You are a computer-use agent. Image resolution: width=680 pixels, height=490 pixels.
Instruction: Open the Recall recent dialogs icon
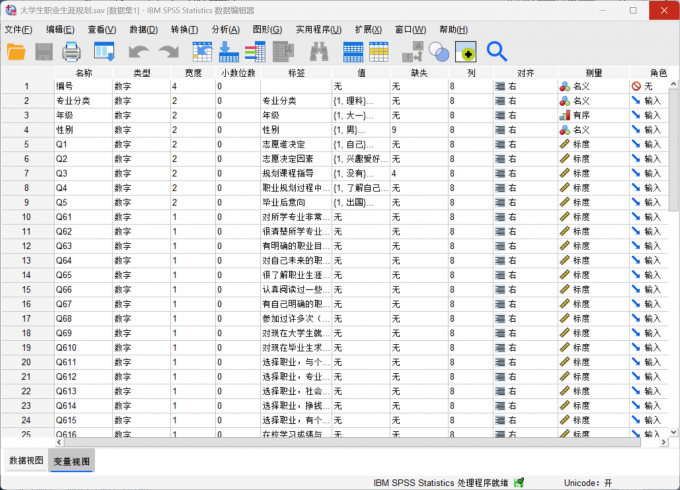(x=104, y=52)
